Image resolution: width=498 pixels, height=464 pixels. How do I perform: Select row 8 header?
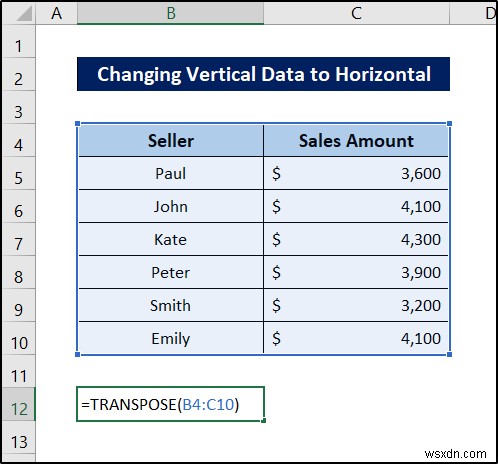(x=19, y=272)
